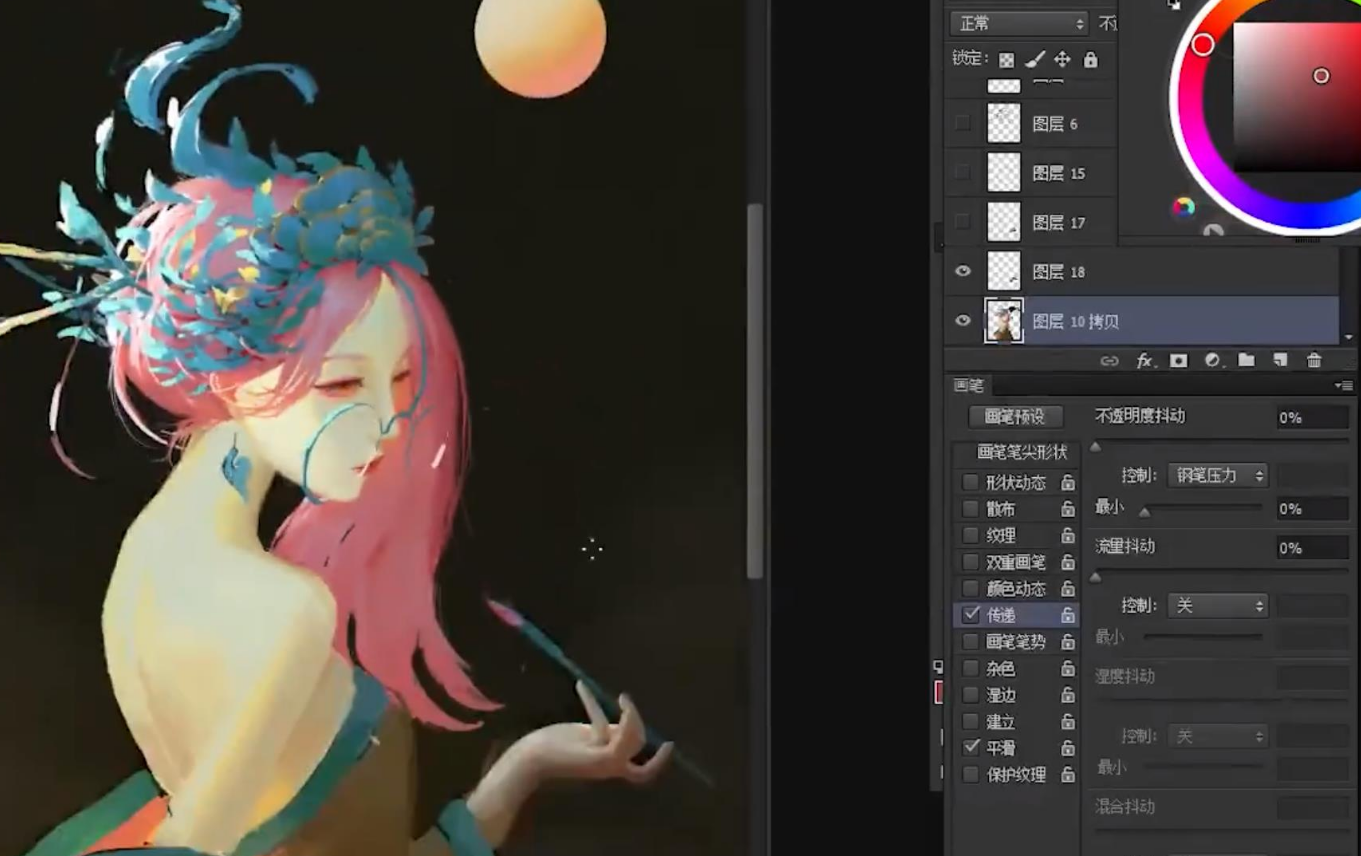Click the lock all padlock icon
The height and width of the screenshot is (856, 1361).
click(1090, 60)
